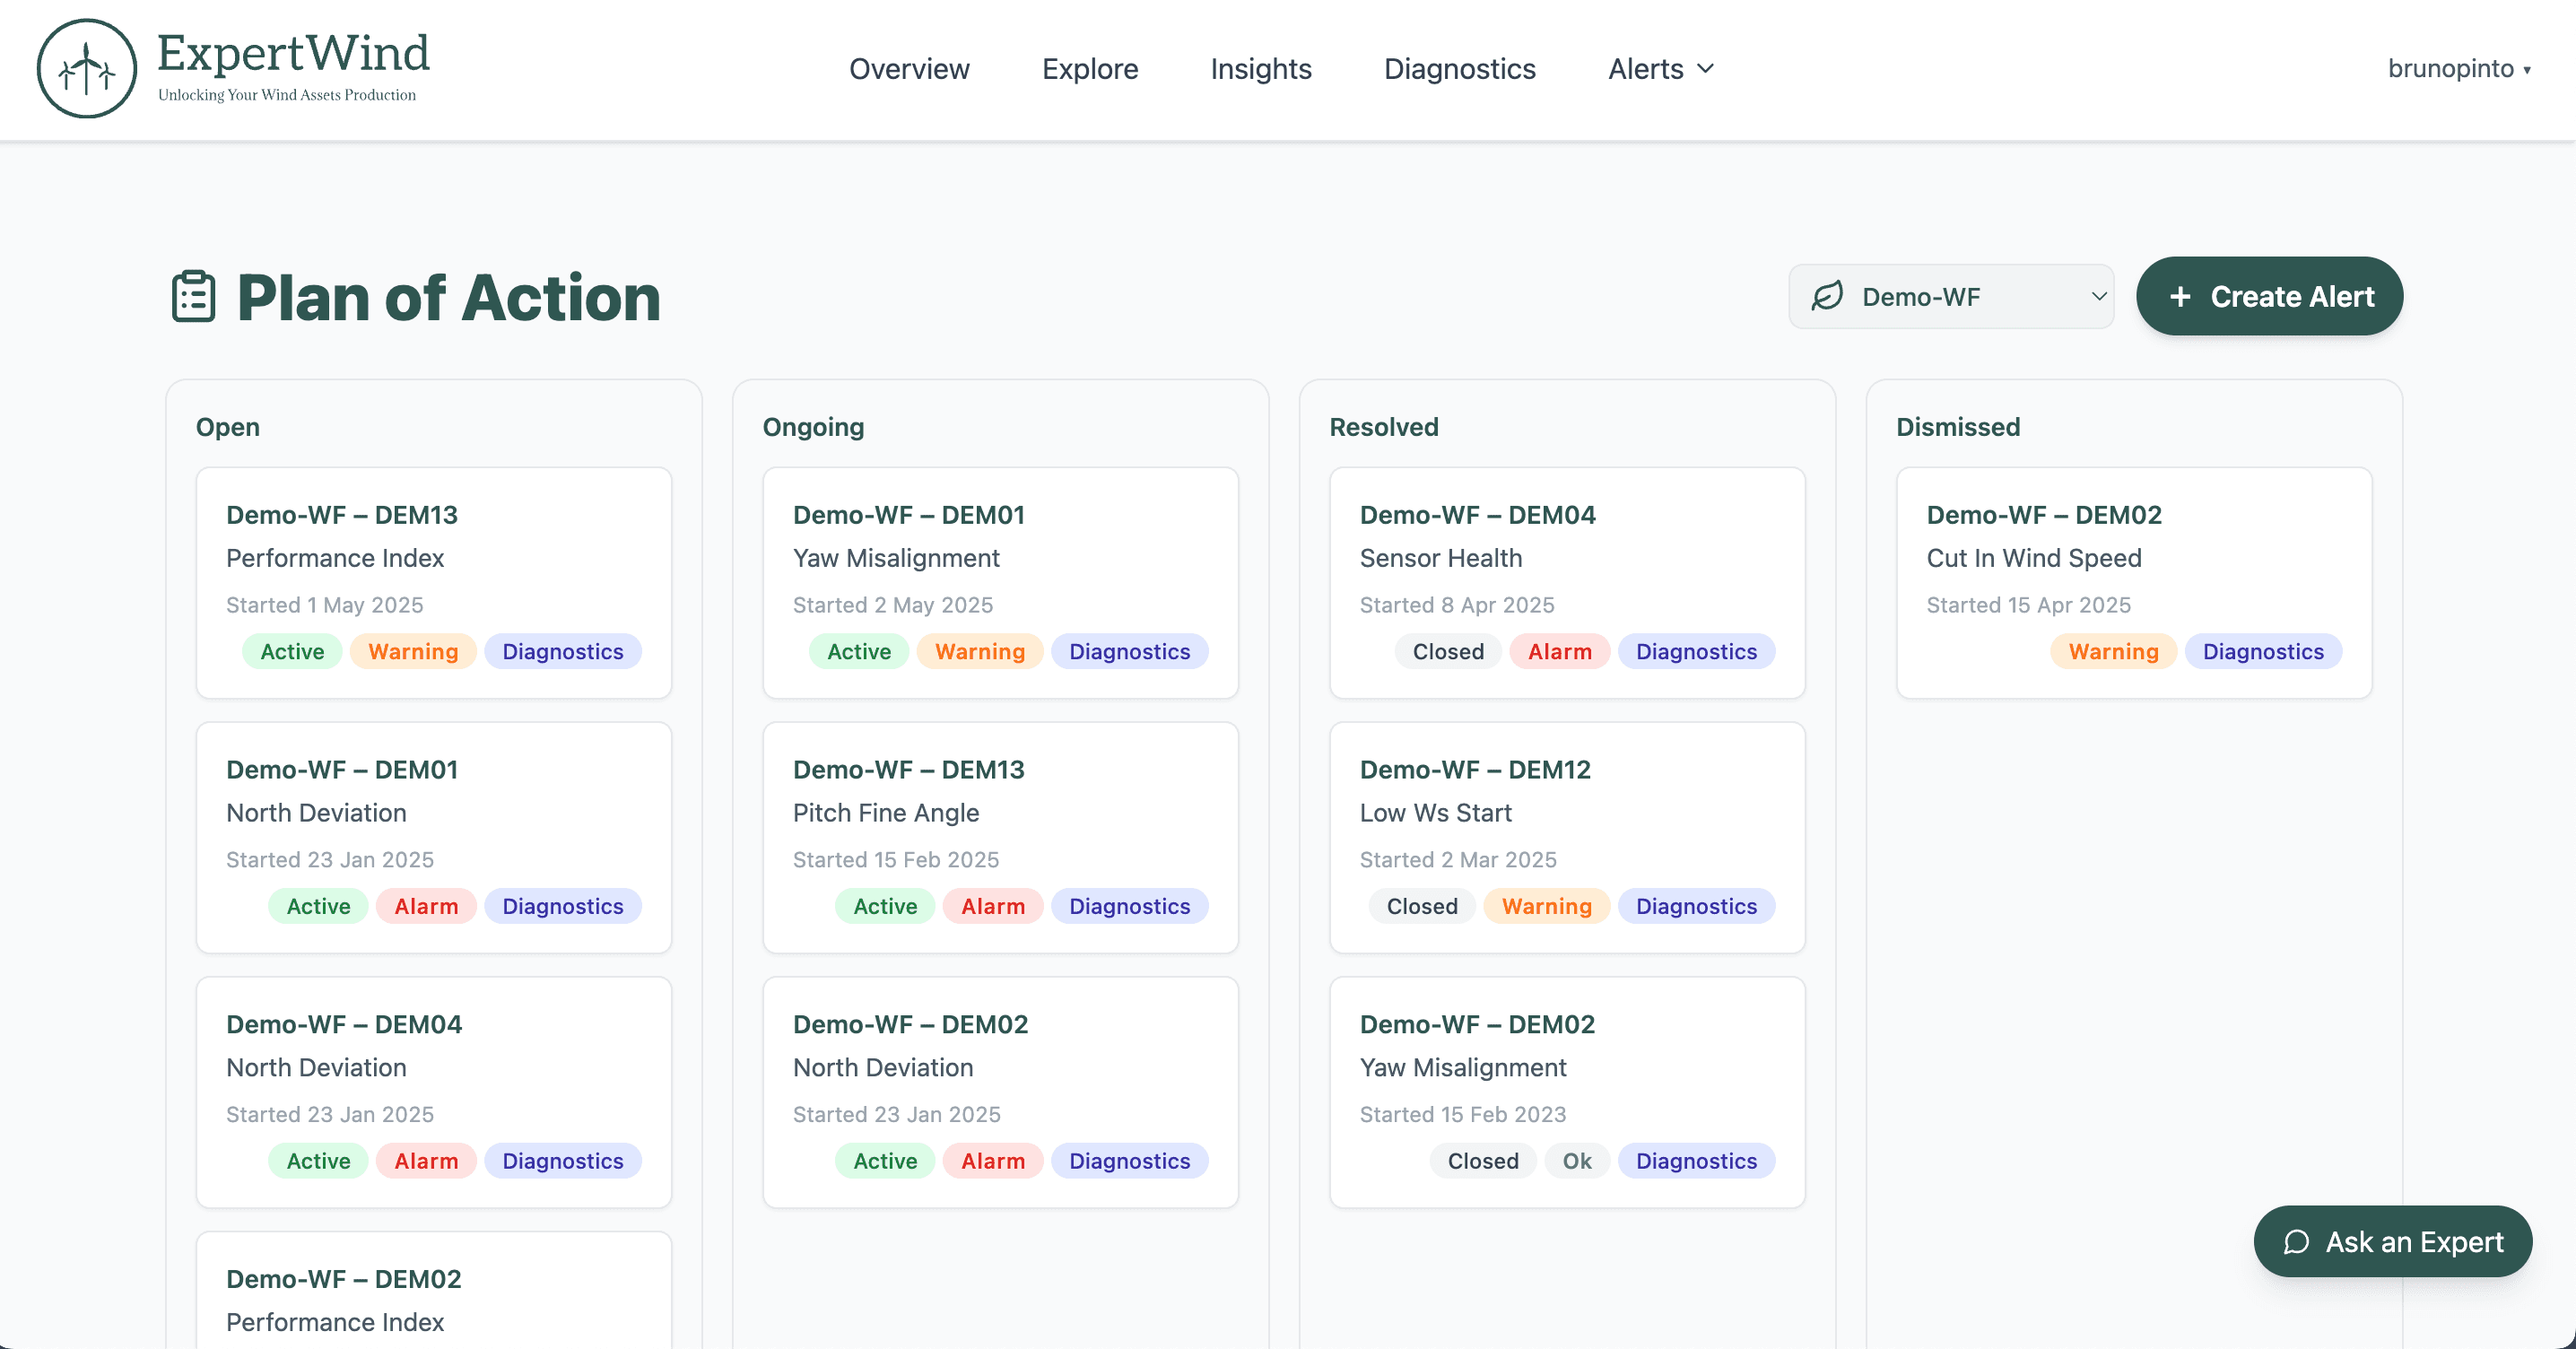The width and height of the screenshot is (2576, 1349).
Task: Open the Demo-WF wind farm dropdown
Action: 1951,296
